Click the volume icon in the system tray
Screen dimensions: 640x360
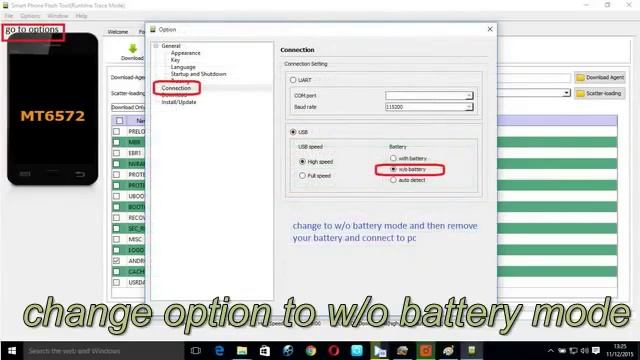[584, 351]
